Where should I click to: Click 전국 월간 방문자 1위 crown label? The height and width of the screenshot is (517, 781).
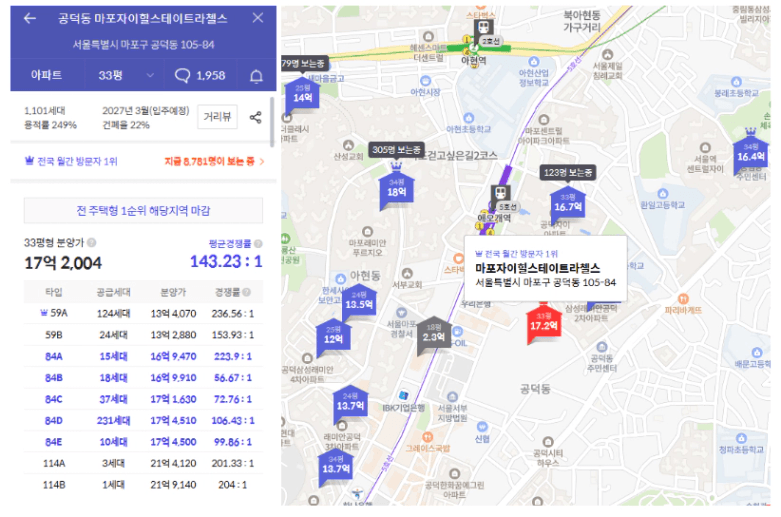(71, 161)
